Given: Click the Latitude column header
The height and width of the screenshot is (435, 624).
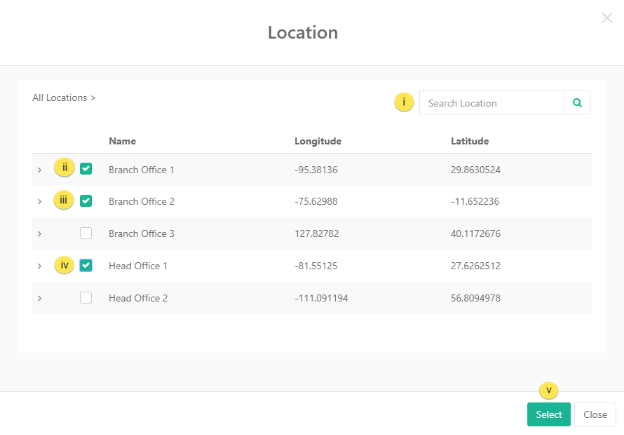Looking at the screenshot, I should pos(470,141).
